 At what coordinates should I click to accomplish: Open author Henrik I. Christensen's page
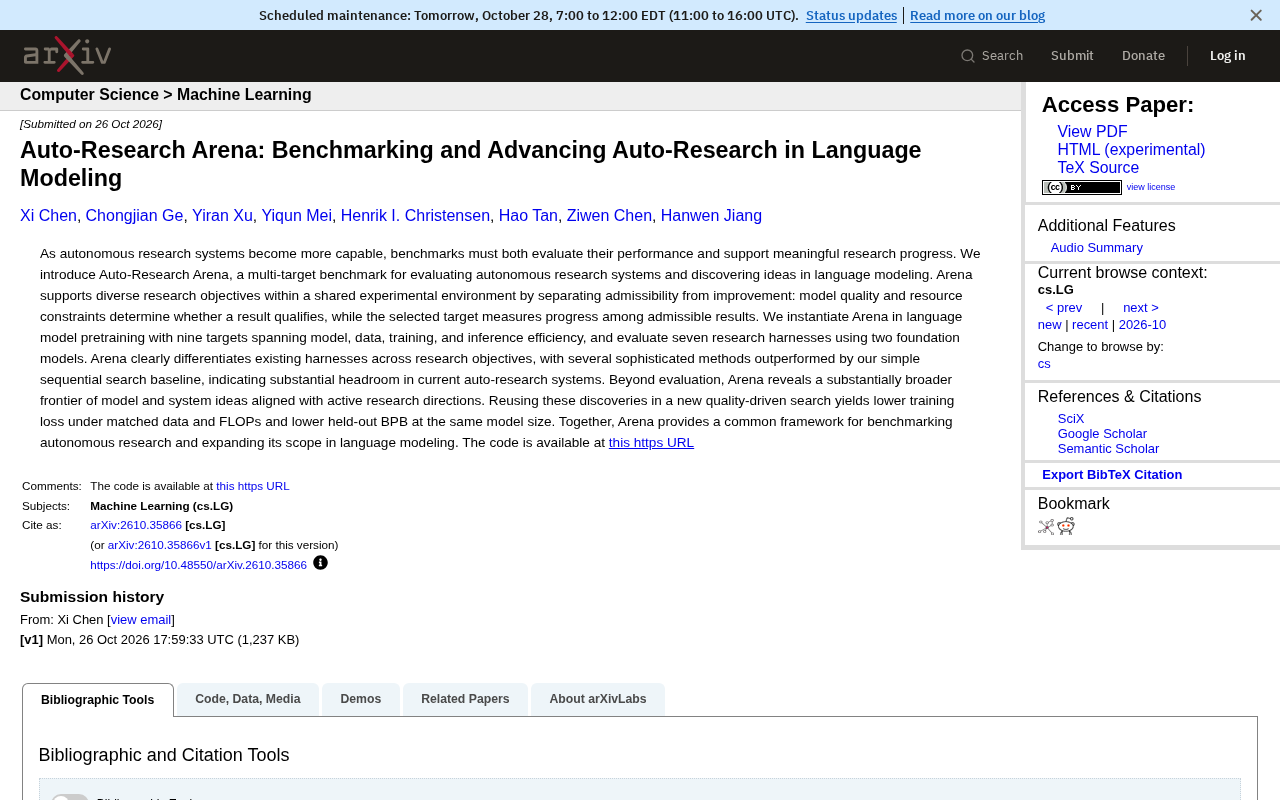(415, 216)
